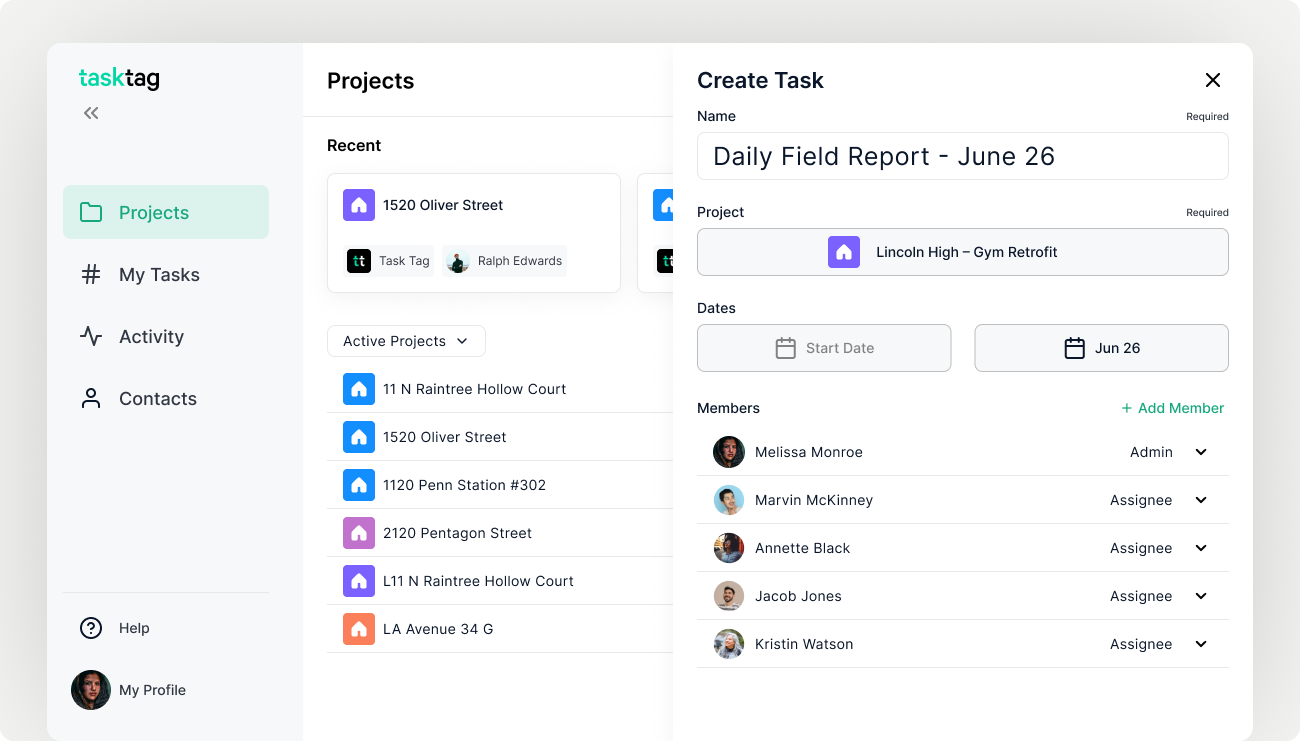1300x741 pixels.
Task: Switch to the Projects view
Action: tap(154, 212)
